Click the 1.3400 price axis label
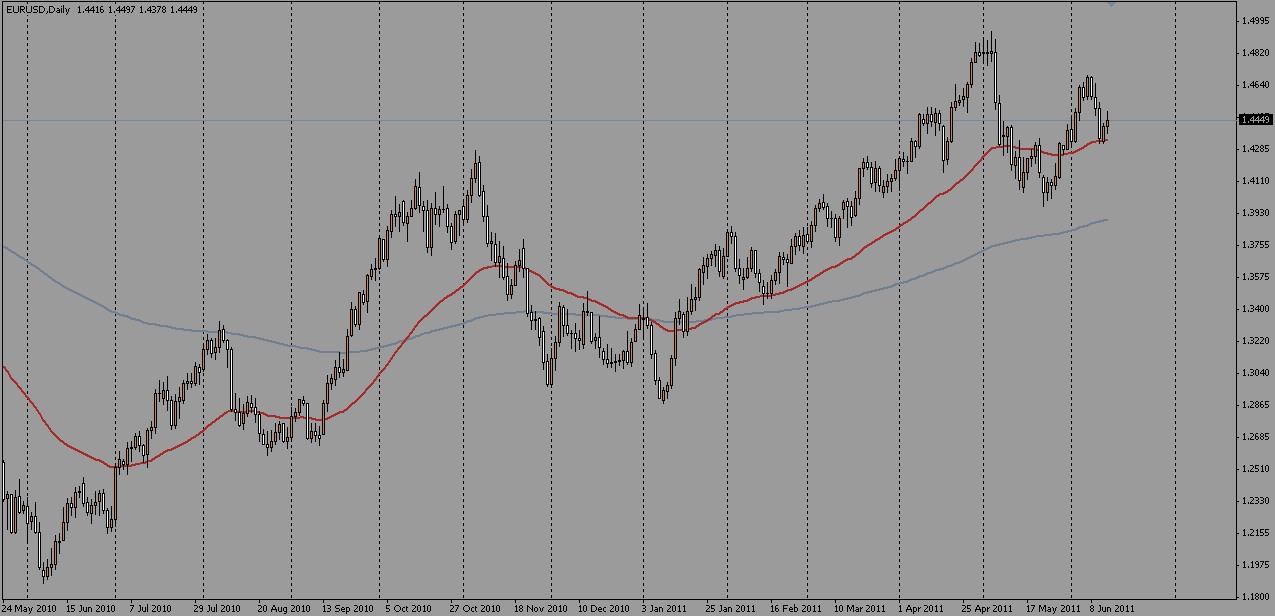Viewport: 1275px width, 616px height. [1256, 309]
